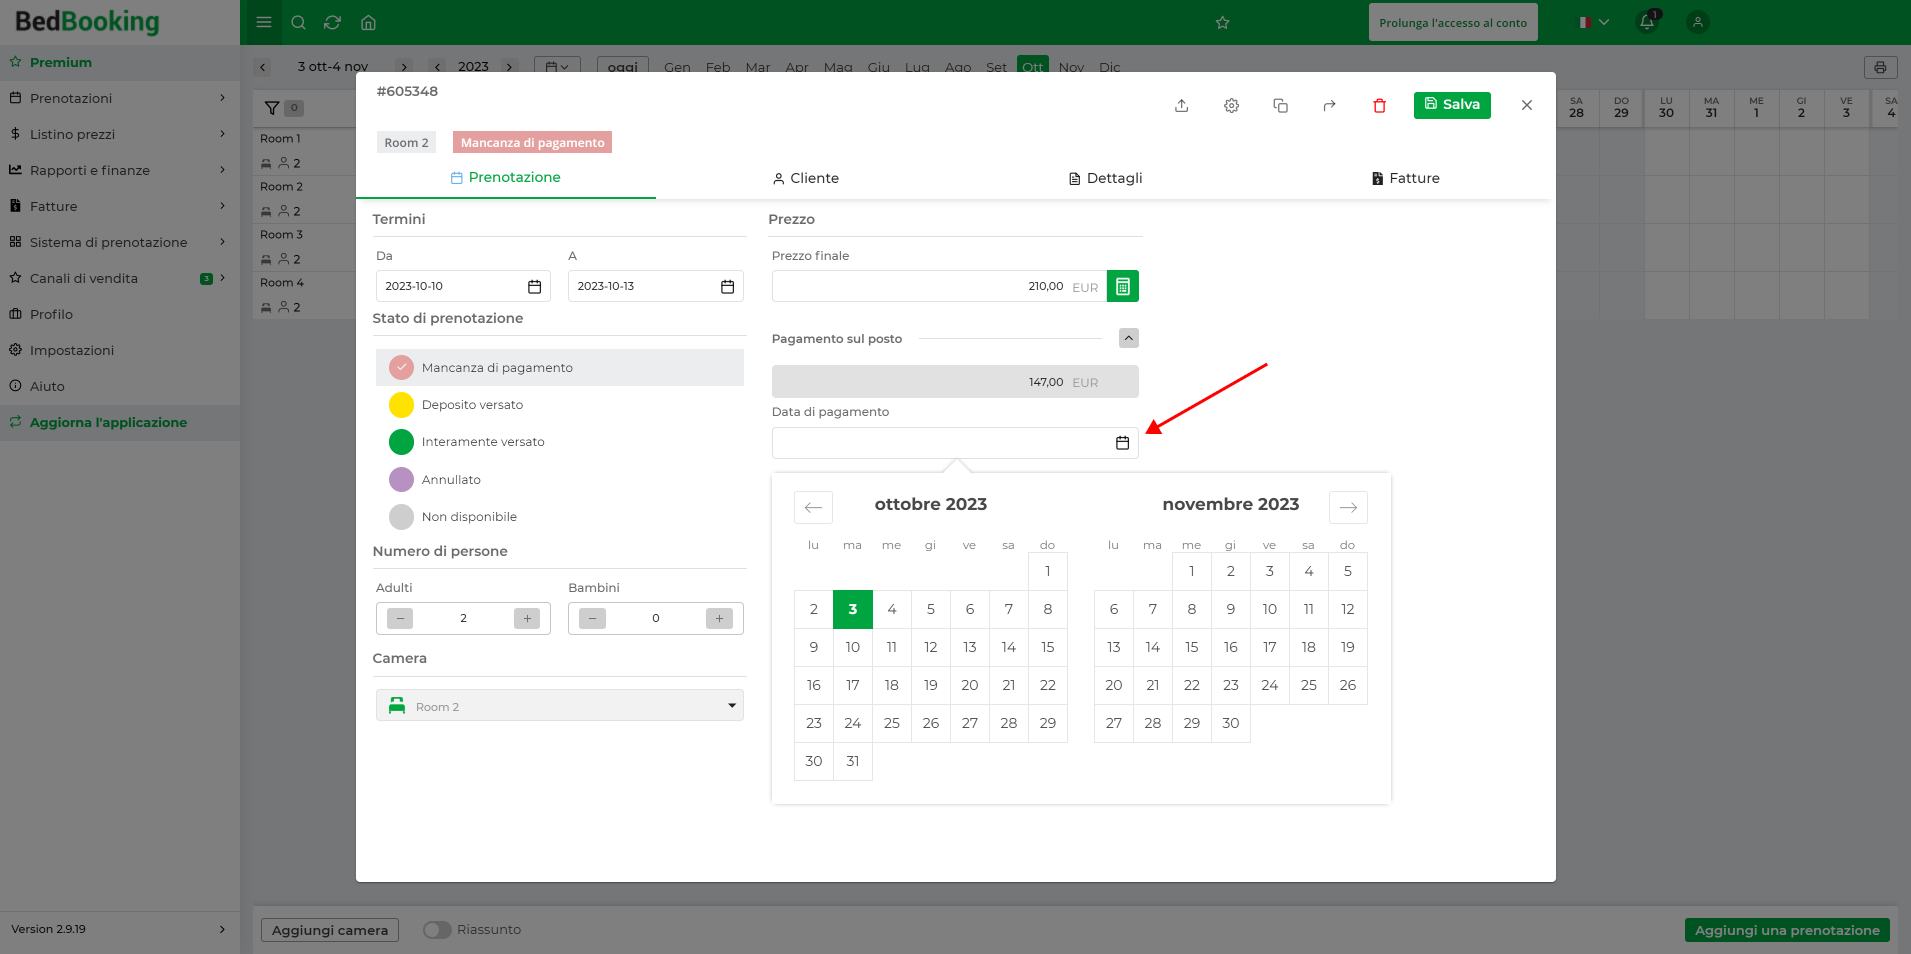Pick 31 ottobre 2023 in date picker
The image size is (1911, 954).
[852, 761]
